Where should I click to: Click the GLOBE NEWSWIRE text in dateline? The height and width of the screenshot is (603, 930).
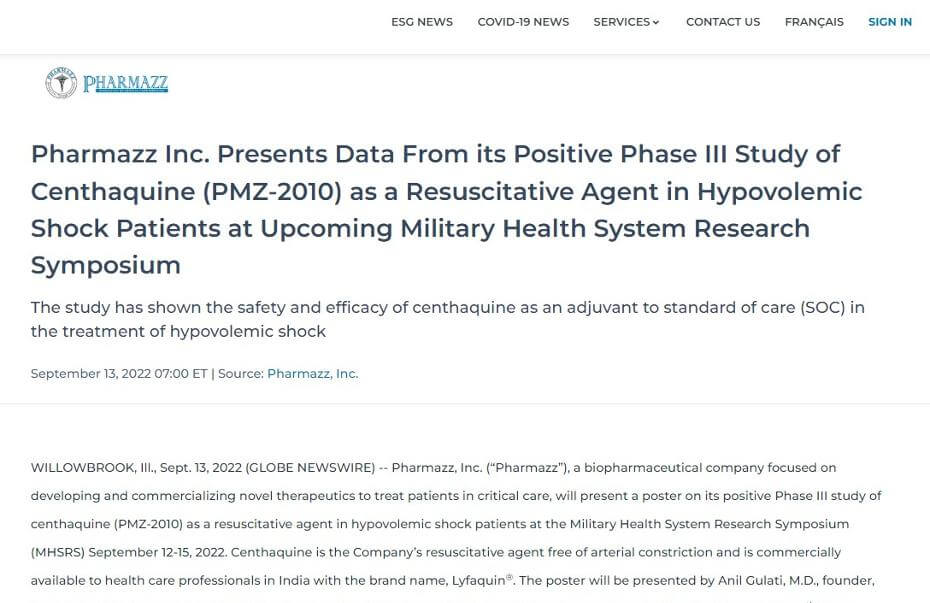311,468
